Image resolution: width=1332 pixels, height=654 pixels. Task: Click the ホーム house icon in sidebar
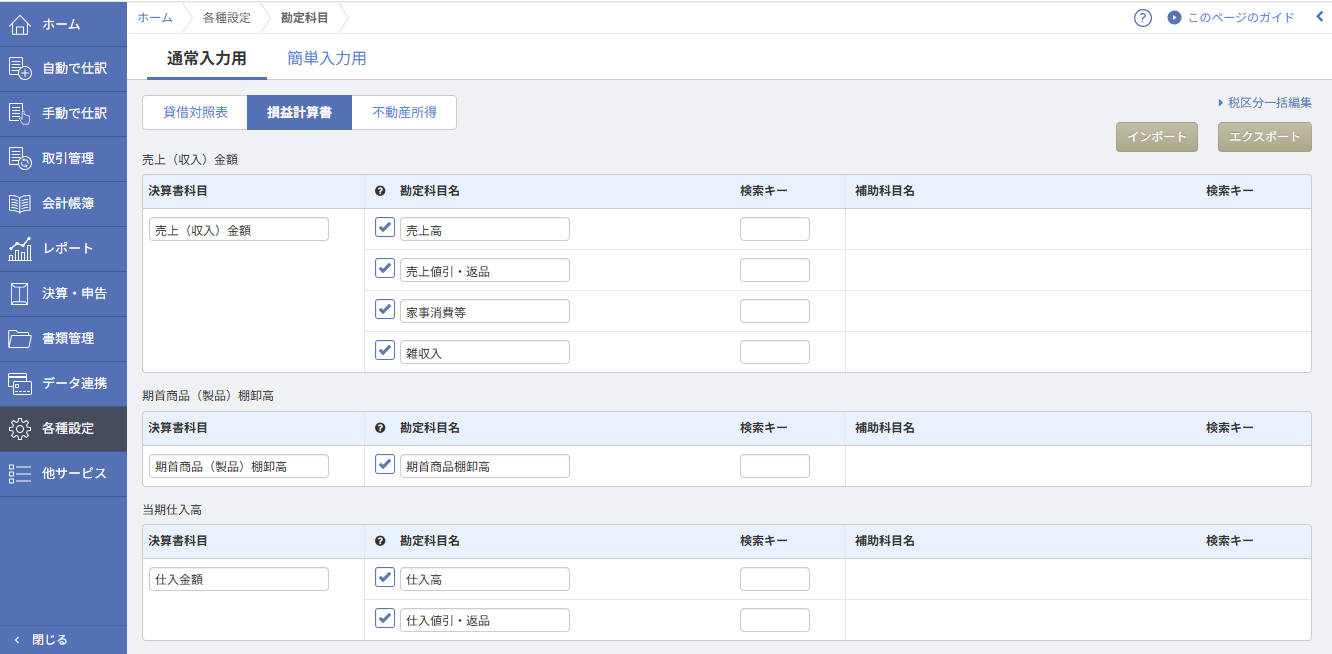20,24
